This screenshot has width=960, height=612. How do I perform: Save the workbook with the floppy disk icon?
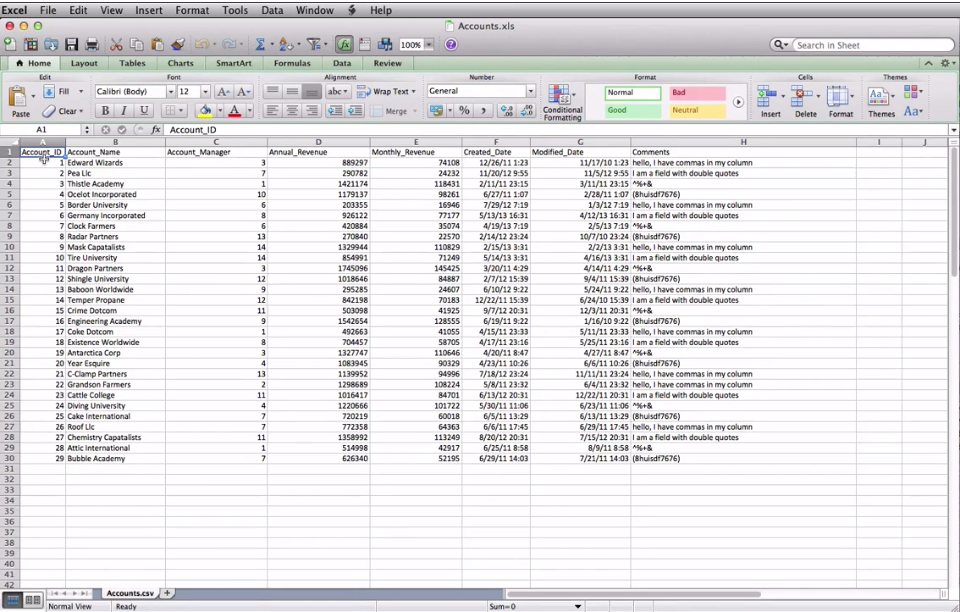click(72, 44)
